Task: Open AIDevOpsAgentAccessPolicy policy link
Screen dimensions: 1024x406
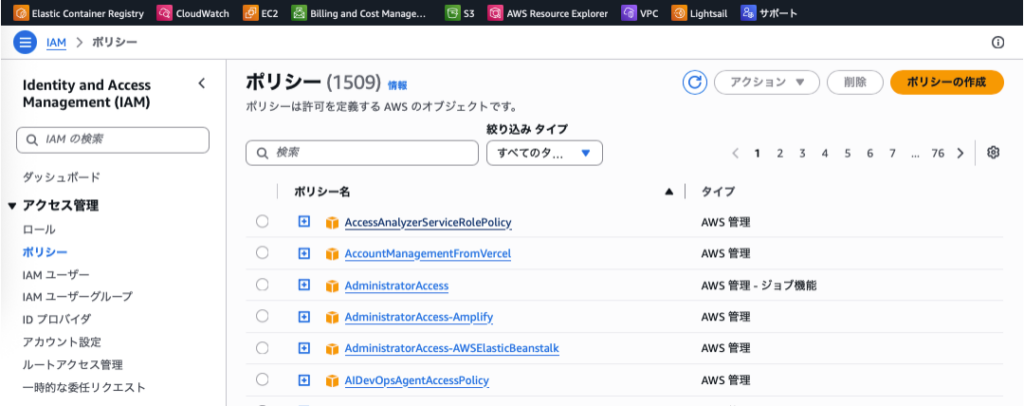Action: pos(417,380)
